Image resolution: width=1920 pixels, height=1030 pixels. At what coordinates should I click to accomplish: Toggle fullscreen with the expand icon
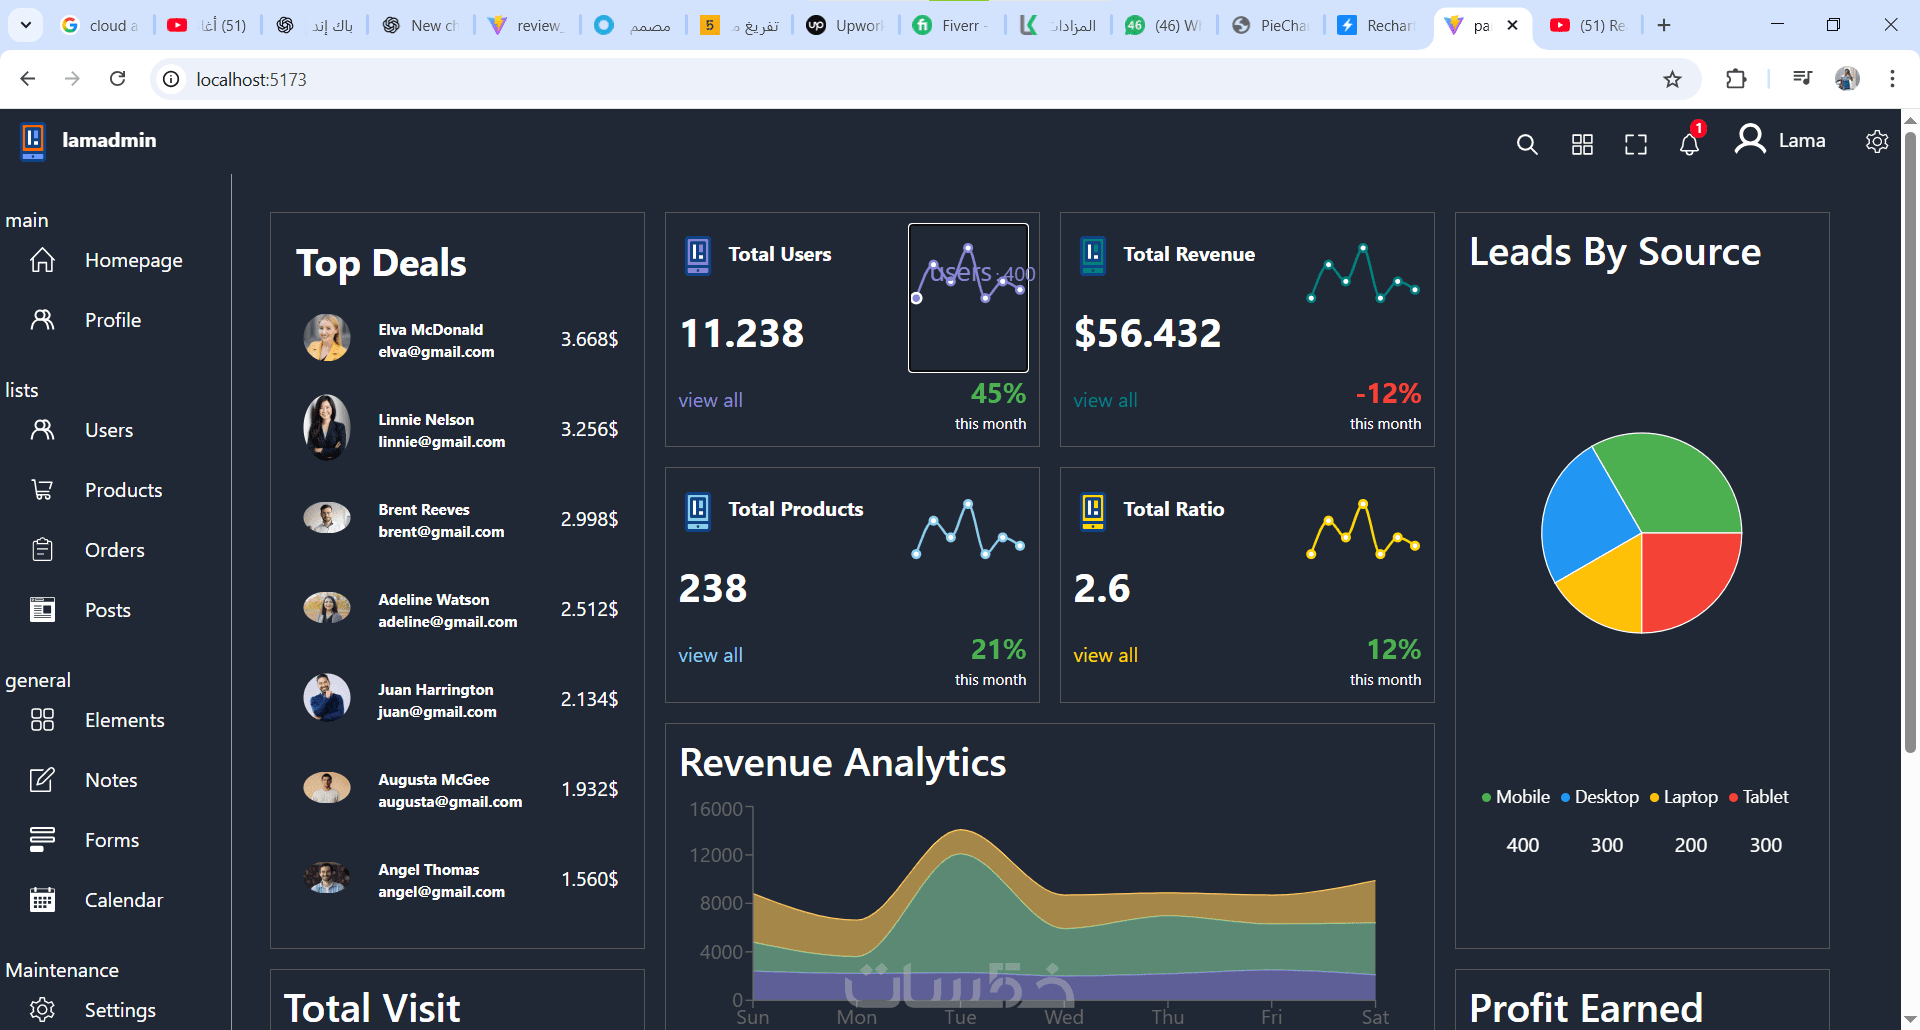coord(1636,144)
